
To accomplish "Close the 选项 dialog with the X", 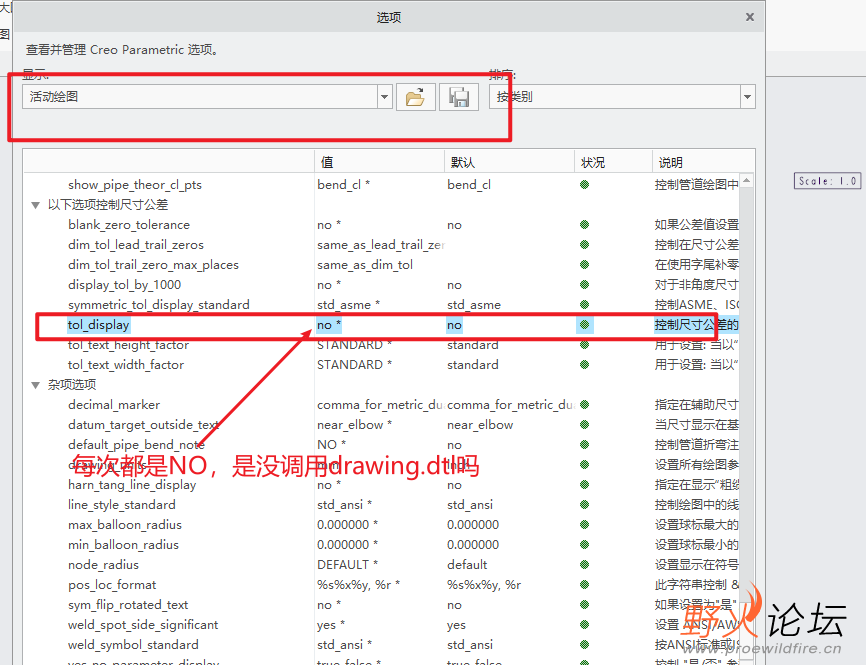I will pyautogui.click(x=749, y=17).
